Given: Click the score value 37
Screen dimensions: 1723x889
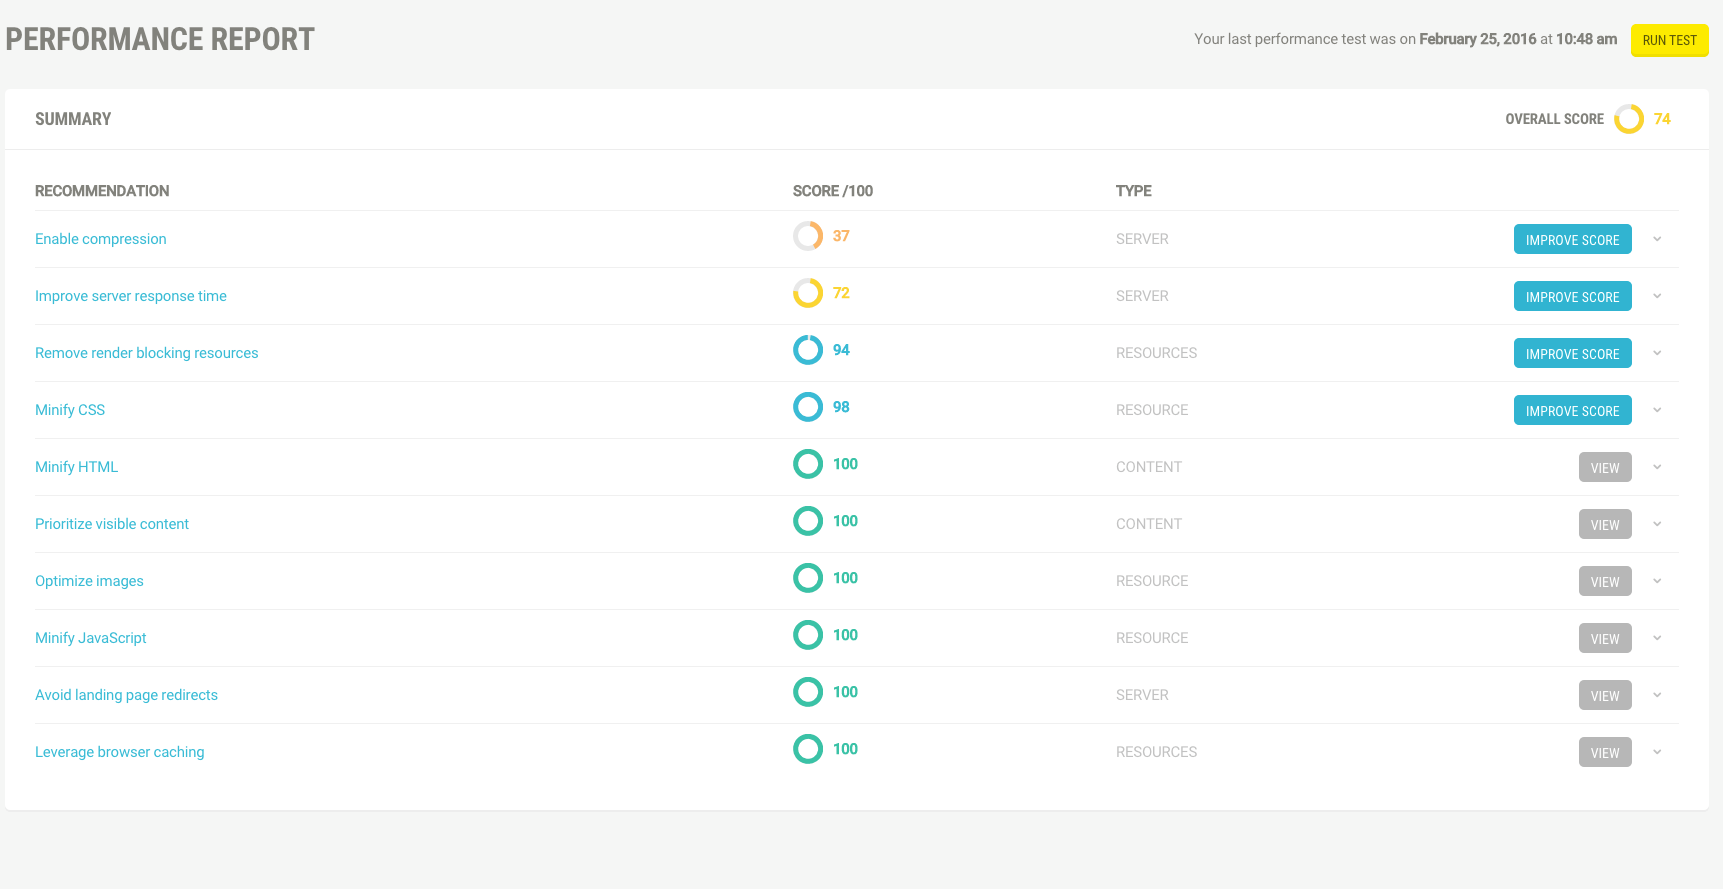Looking at the screenshot, I should 841,236.
